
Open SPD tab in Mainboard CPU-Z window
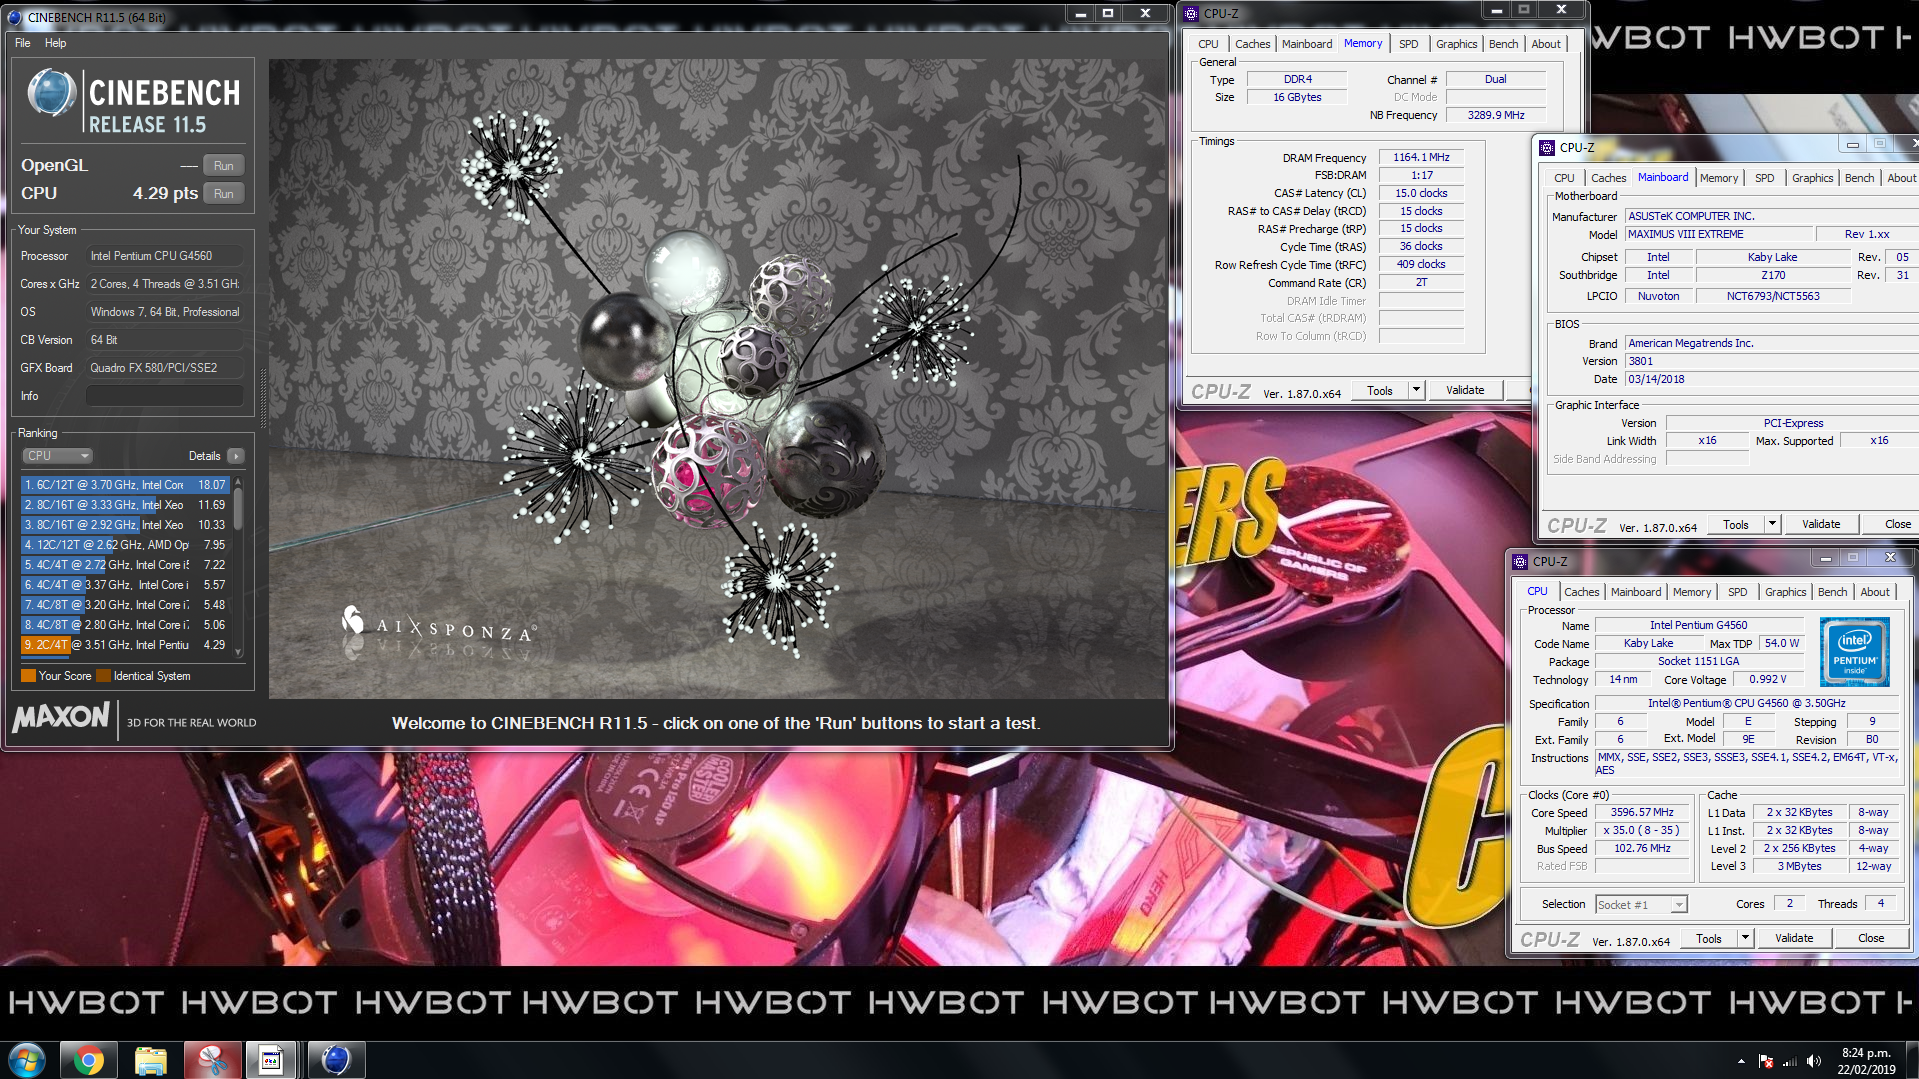pyautogui.click(x=1764, y=178)
